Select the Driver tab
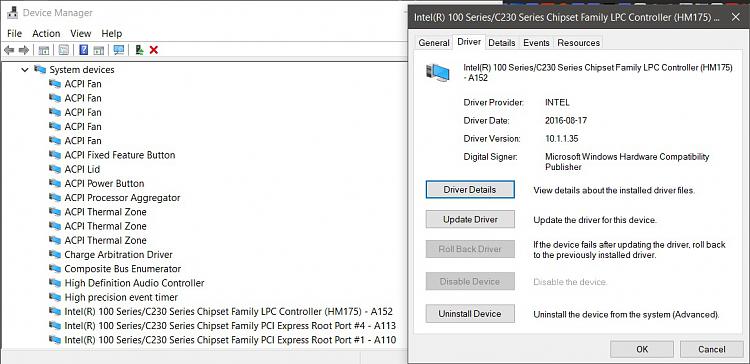The image size is (750, 364). coord(469,42)
